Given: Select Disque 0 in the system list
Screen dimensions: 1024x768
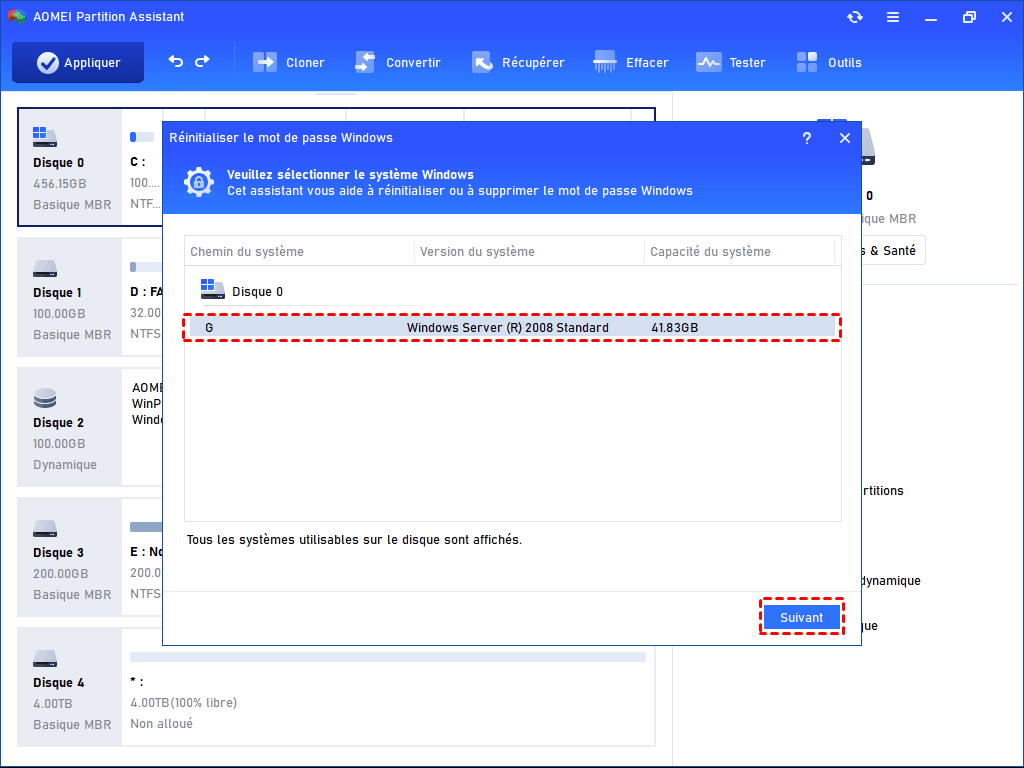Looking at the screenshot, I should tap(242, 290).
